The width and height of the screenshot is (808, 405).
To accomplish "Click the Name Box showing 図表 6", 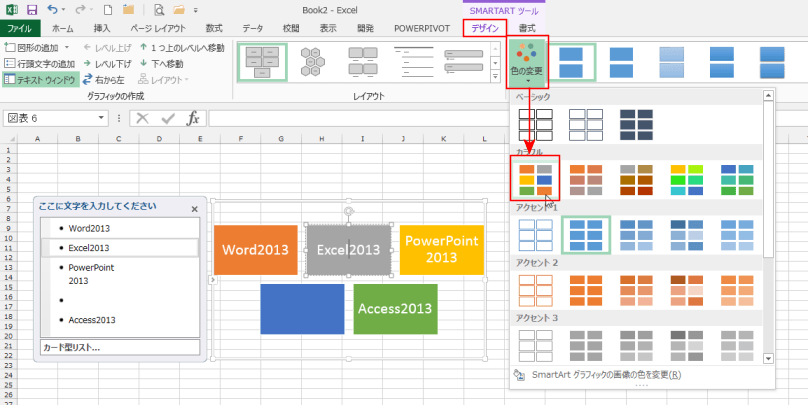I will point(50,119).
